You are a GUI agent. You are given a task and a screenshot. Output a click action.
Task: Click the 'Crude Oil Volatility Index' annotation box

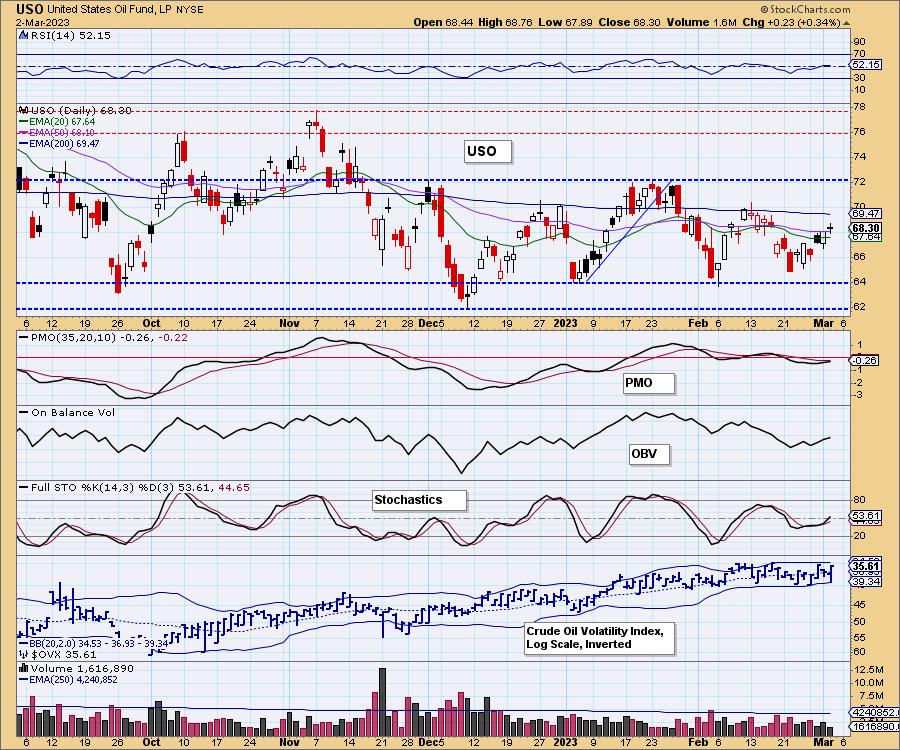click(x=600, y=638)
